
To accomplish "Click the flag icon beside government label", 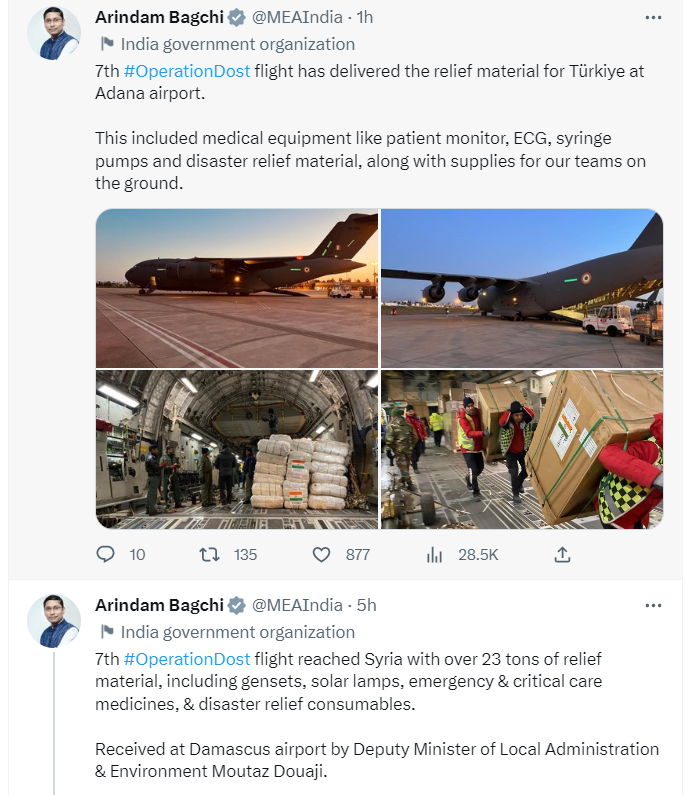I will pos(107,44).
